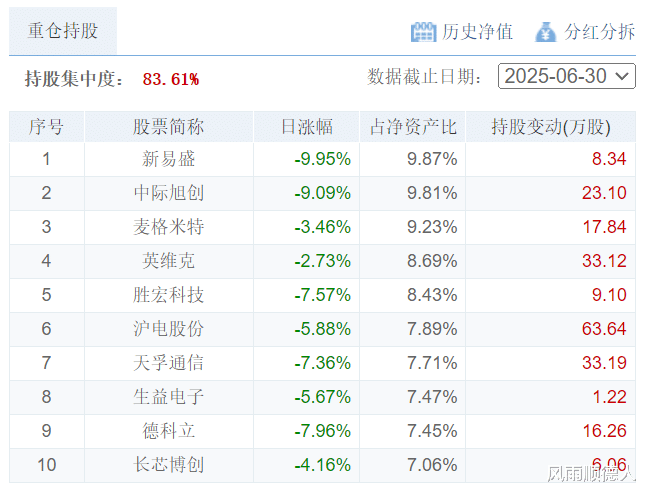Click the 日涨幅 column header
Viewport: 646px width, 495px height.
pyautogui.click(x=307, y=127)
